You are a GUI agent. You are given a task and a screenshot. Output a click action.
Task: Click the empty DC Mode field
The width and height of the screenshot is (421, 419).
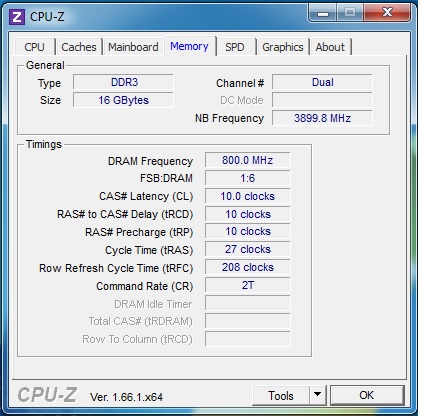322,100
